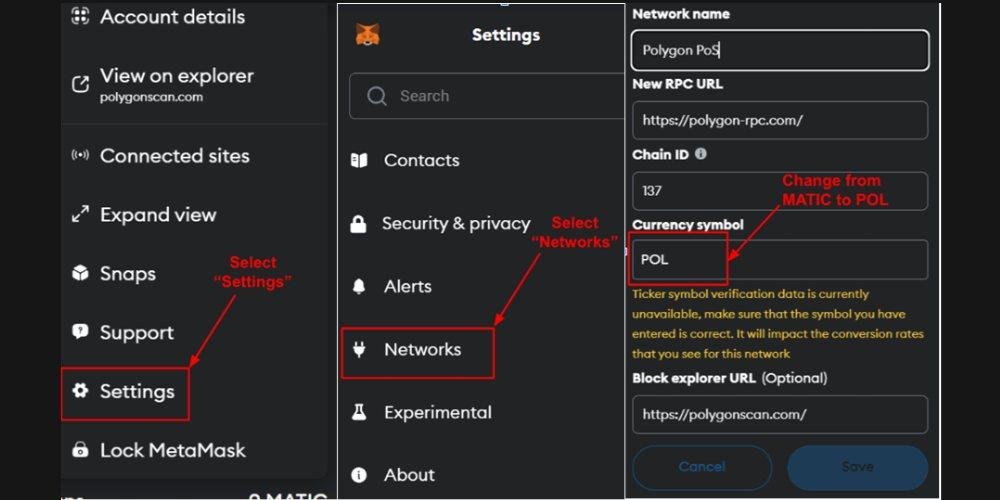The width and height of the screenshot is (1000, 500).
Task: Click the Account details grid icon
Action: click(x=80, y=16)
